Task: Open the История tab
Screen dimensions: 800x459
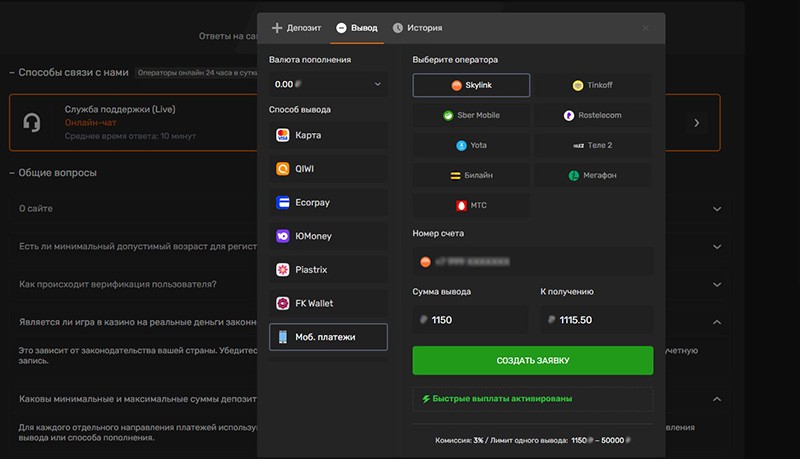Action: (417, 28)
